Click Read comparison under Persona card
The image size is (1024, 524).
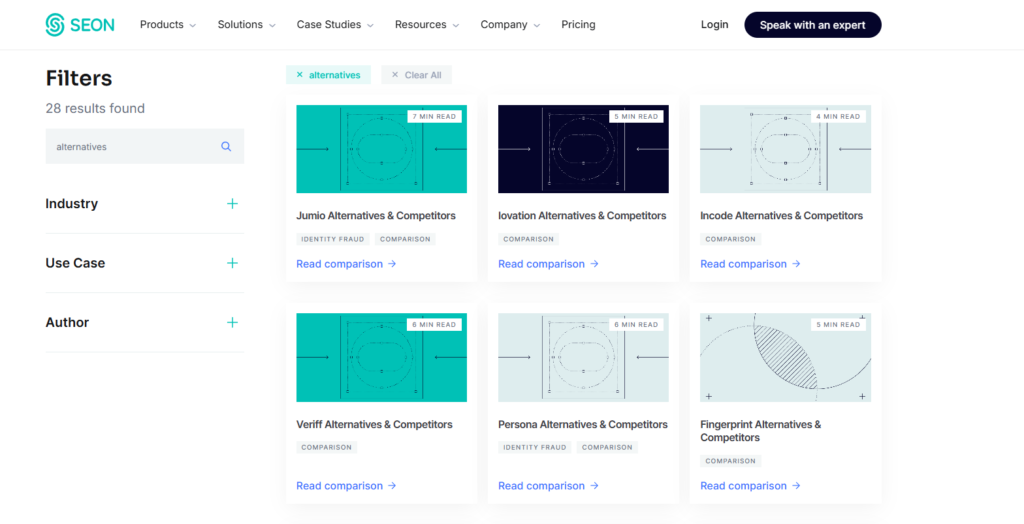(548, 486)
